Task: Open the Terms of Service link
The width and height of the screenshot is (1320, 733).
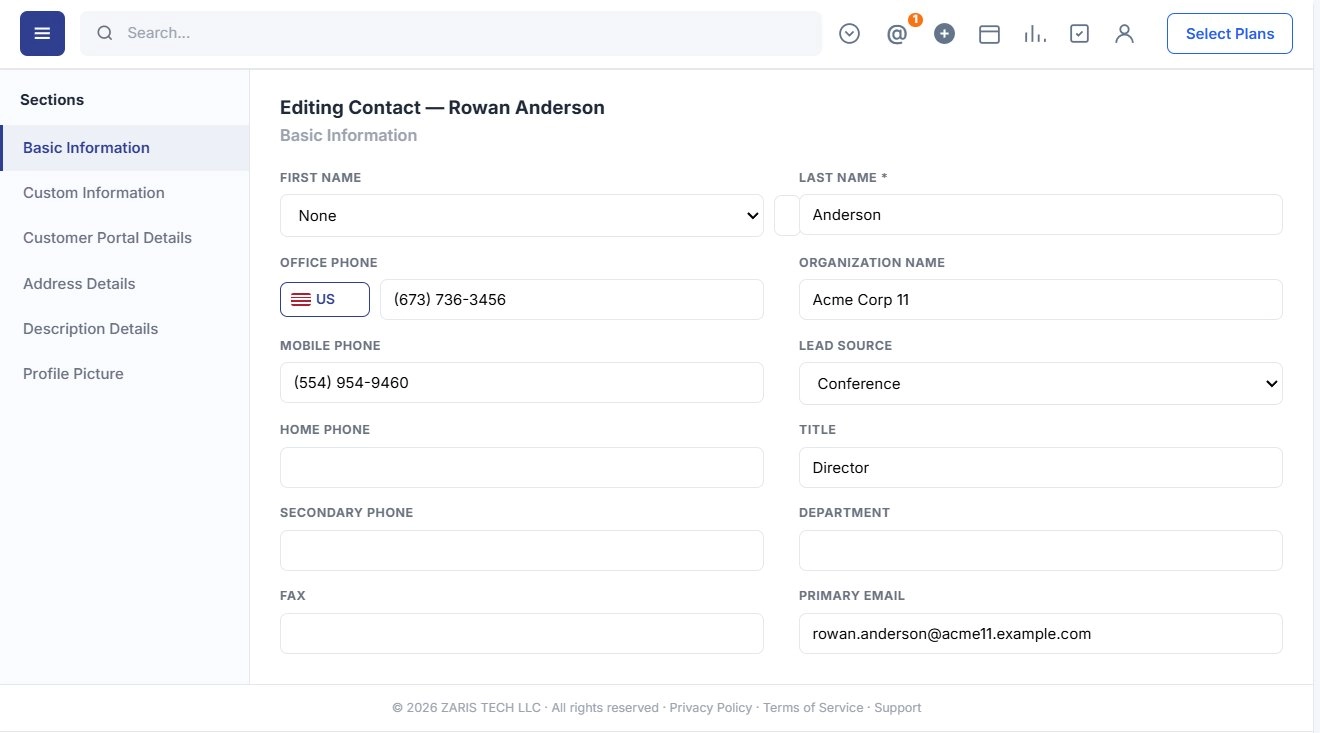Action: click(813, 708)
